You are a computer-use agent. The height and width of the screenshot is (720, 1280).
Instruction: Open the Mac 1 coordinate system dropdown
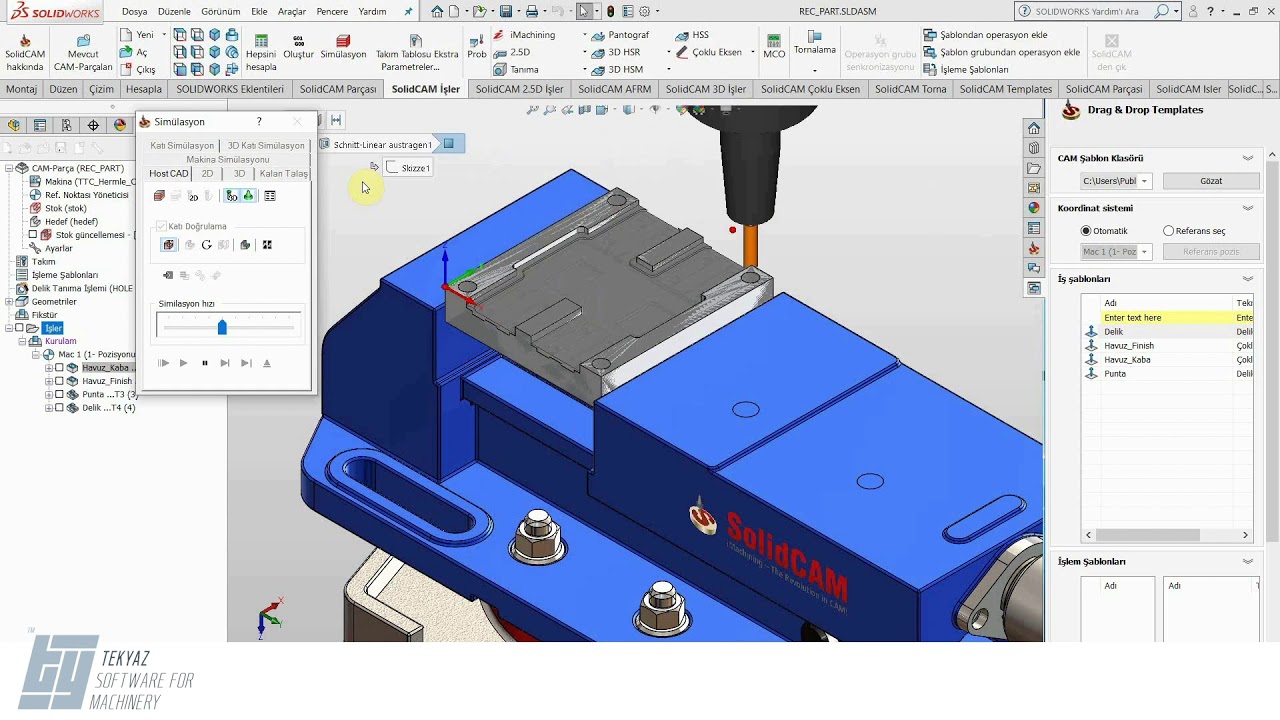point(1145,252)
